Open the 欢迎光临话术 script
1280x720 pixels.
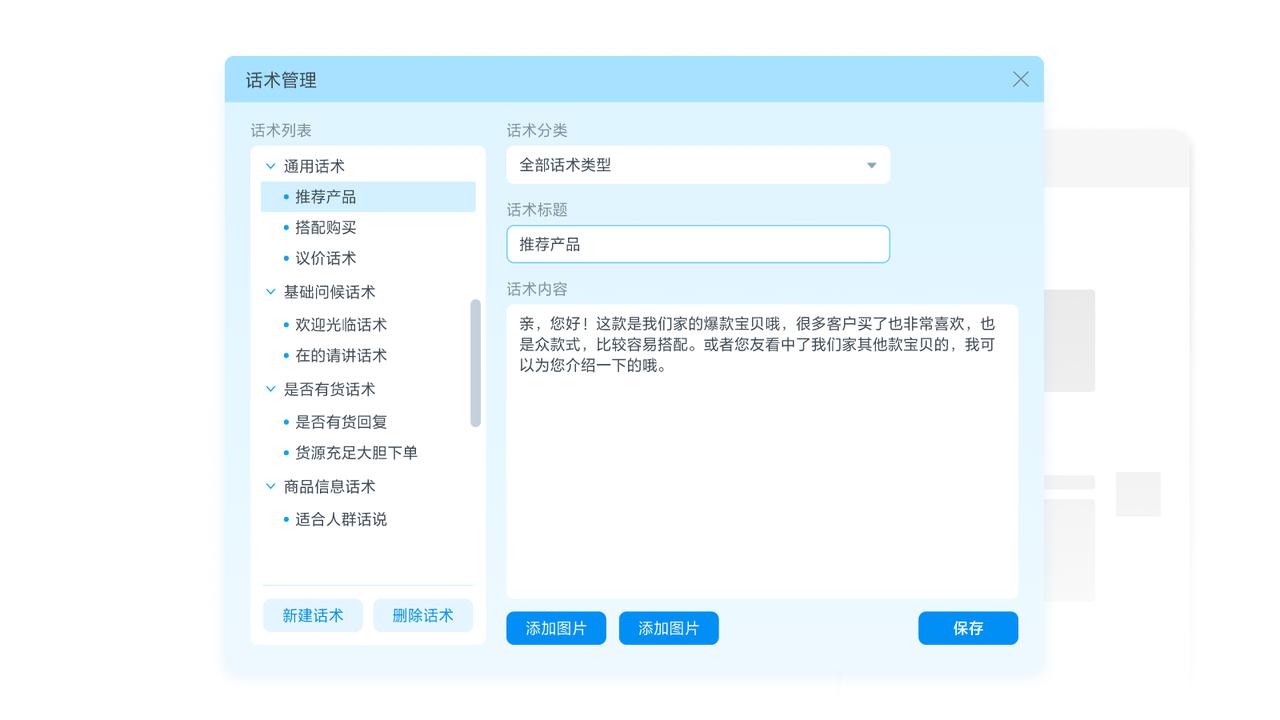[341, 324]
